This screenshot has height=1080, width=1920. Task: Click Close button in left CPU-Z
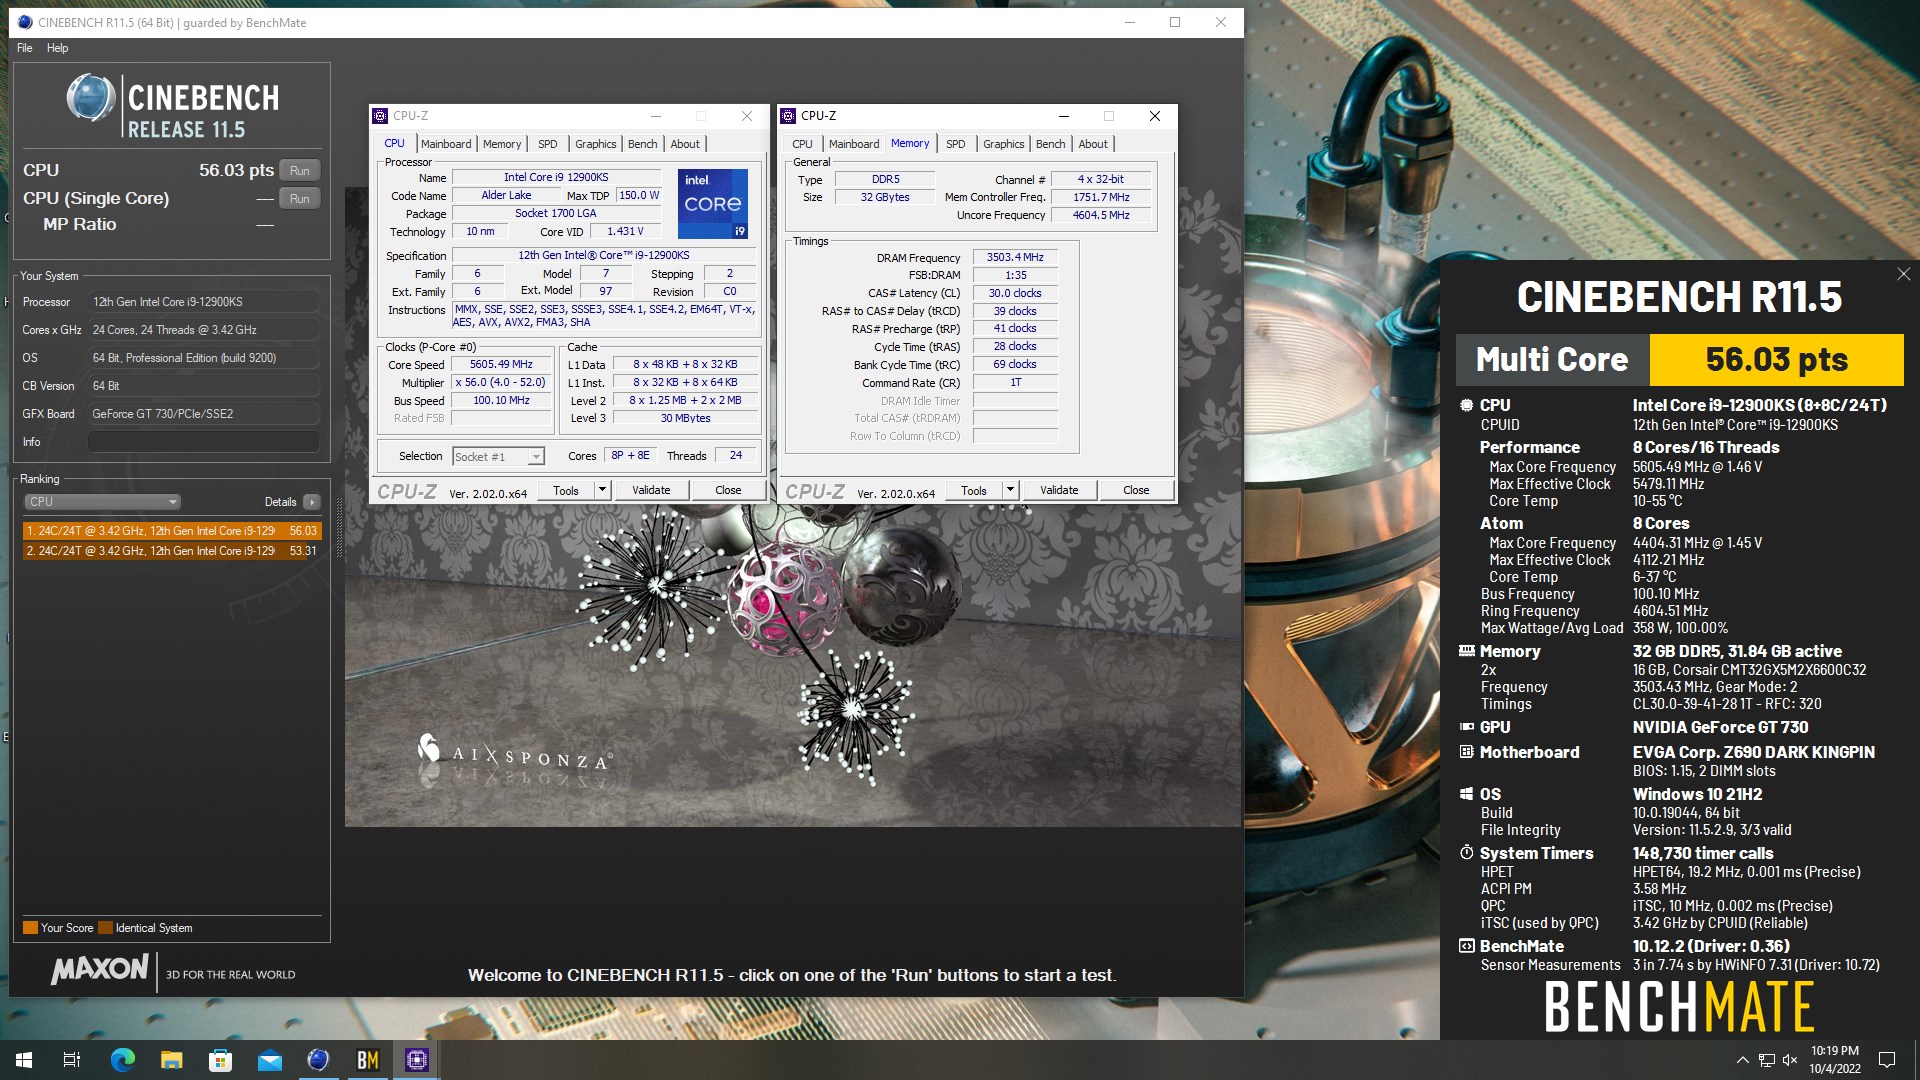728,491
